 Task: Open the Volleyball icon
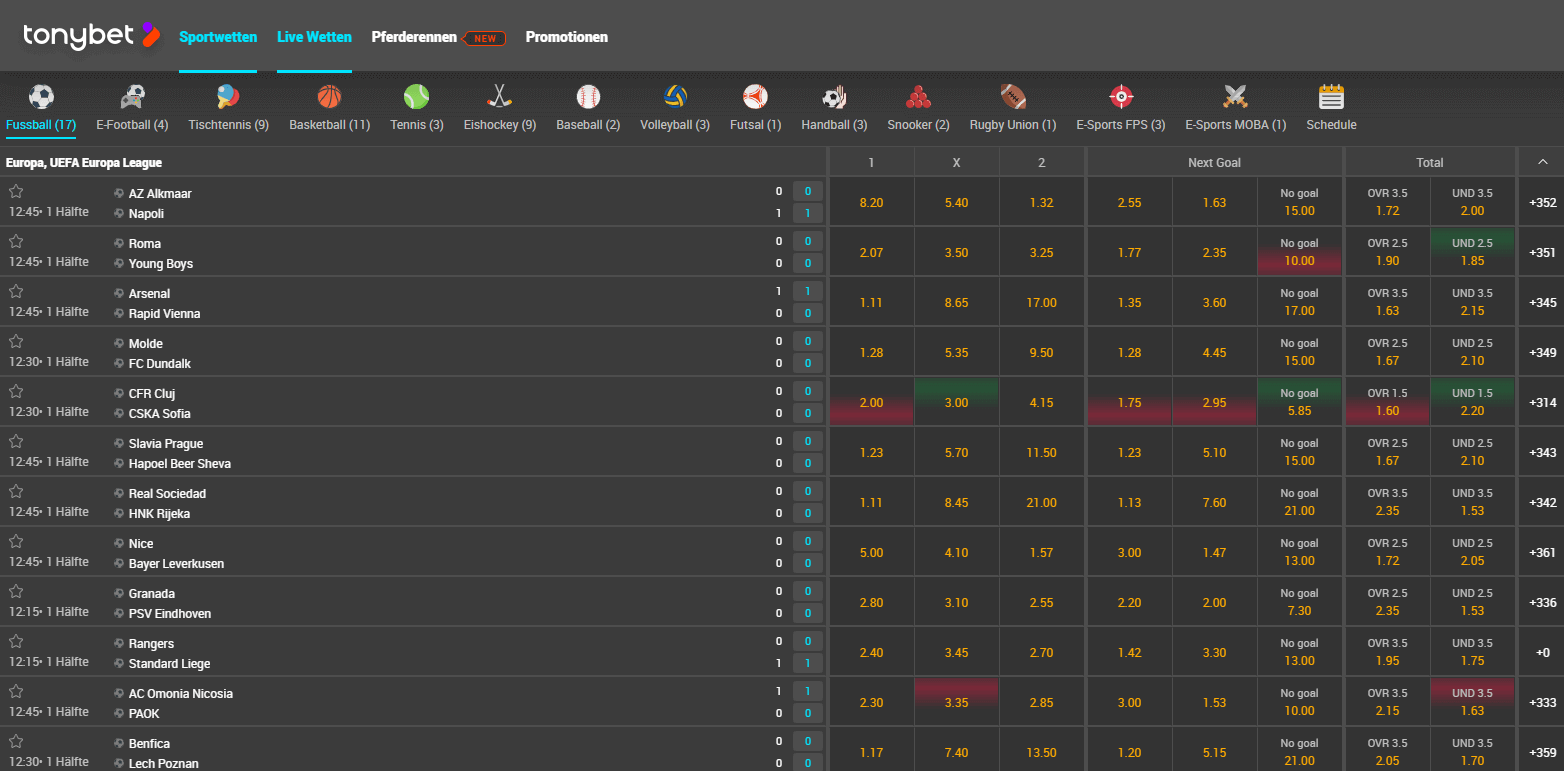click(x=675, y=97)
